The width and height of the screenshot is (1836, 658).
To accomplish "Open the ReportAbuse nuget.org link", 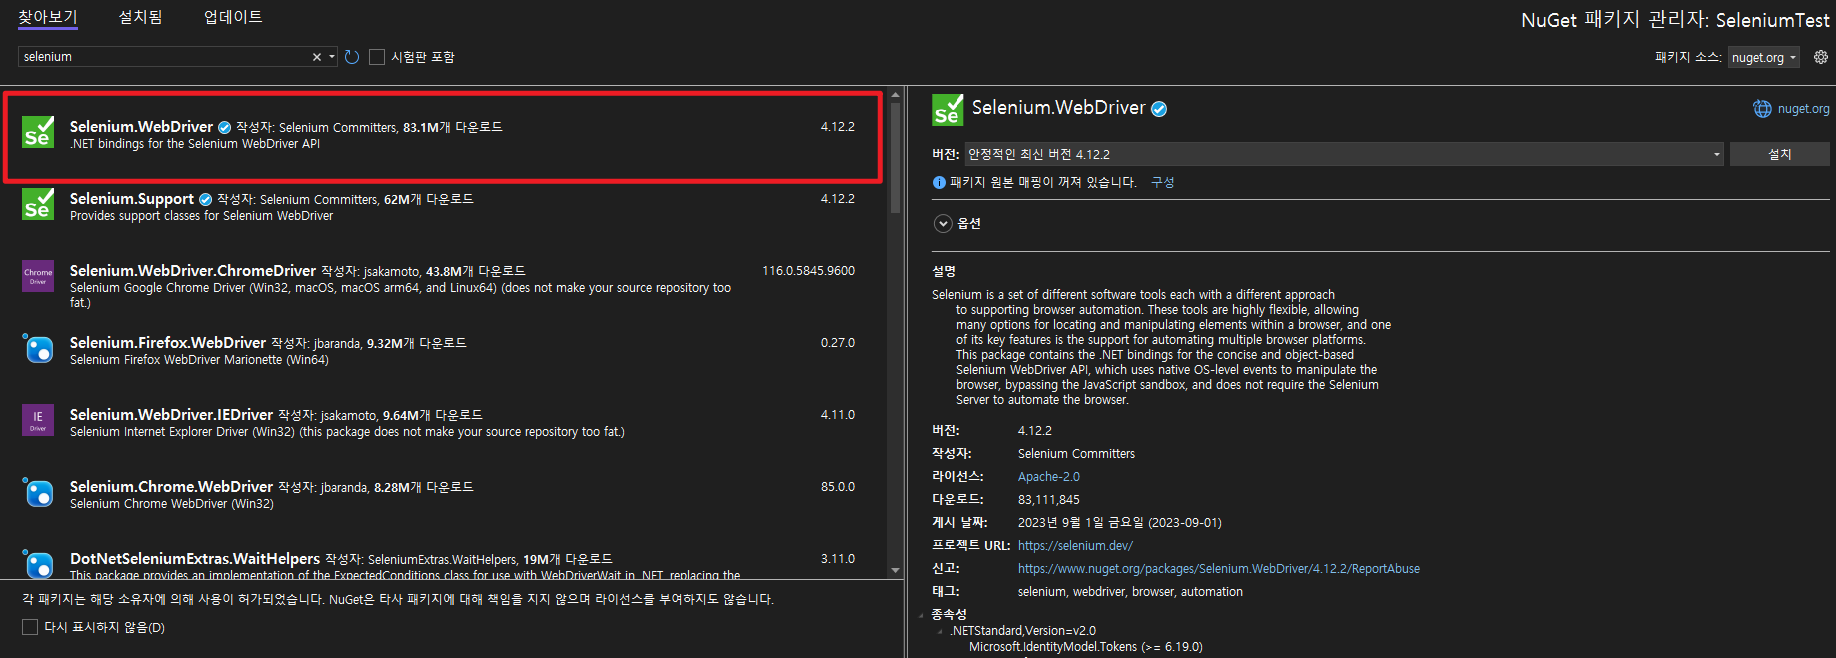I will 1218,569.
